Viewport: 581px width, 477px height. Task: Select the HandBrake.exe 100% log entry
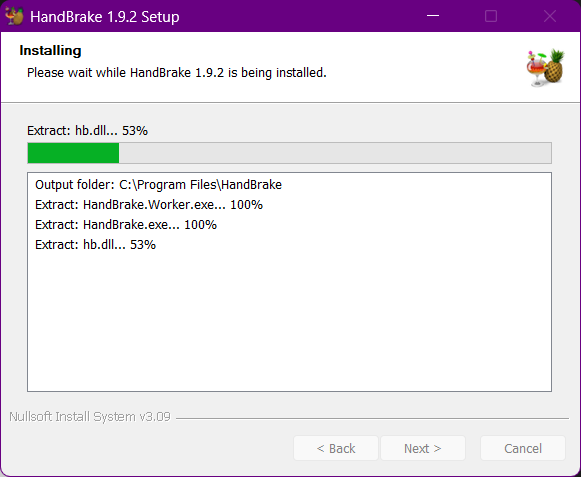tap(126, 225)
